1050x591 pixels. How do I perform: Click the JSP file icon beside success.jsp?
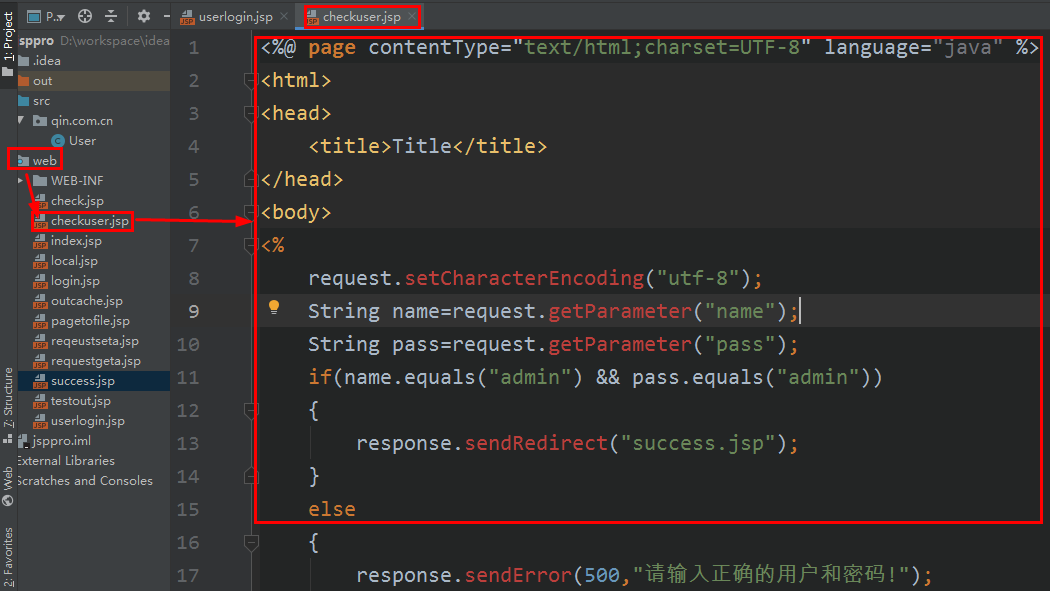[x=40, y=381]
